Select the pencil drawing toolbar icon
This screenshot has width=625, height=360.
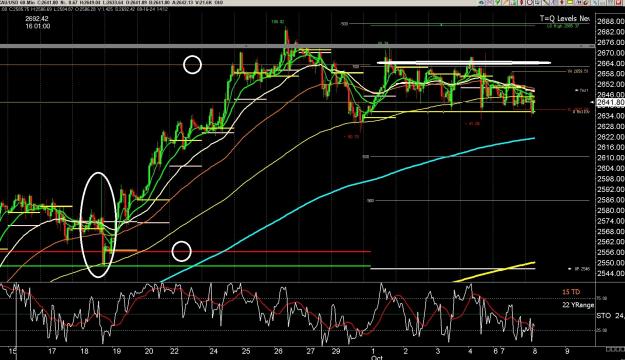(545, 2)
